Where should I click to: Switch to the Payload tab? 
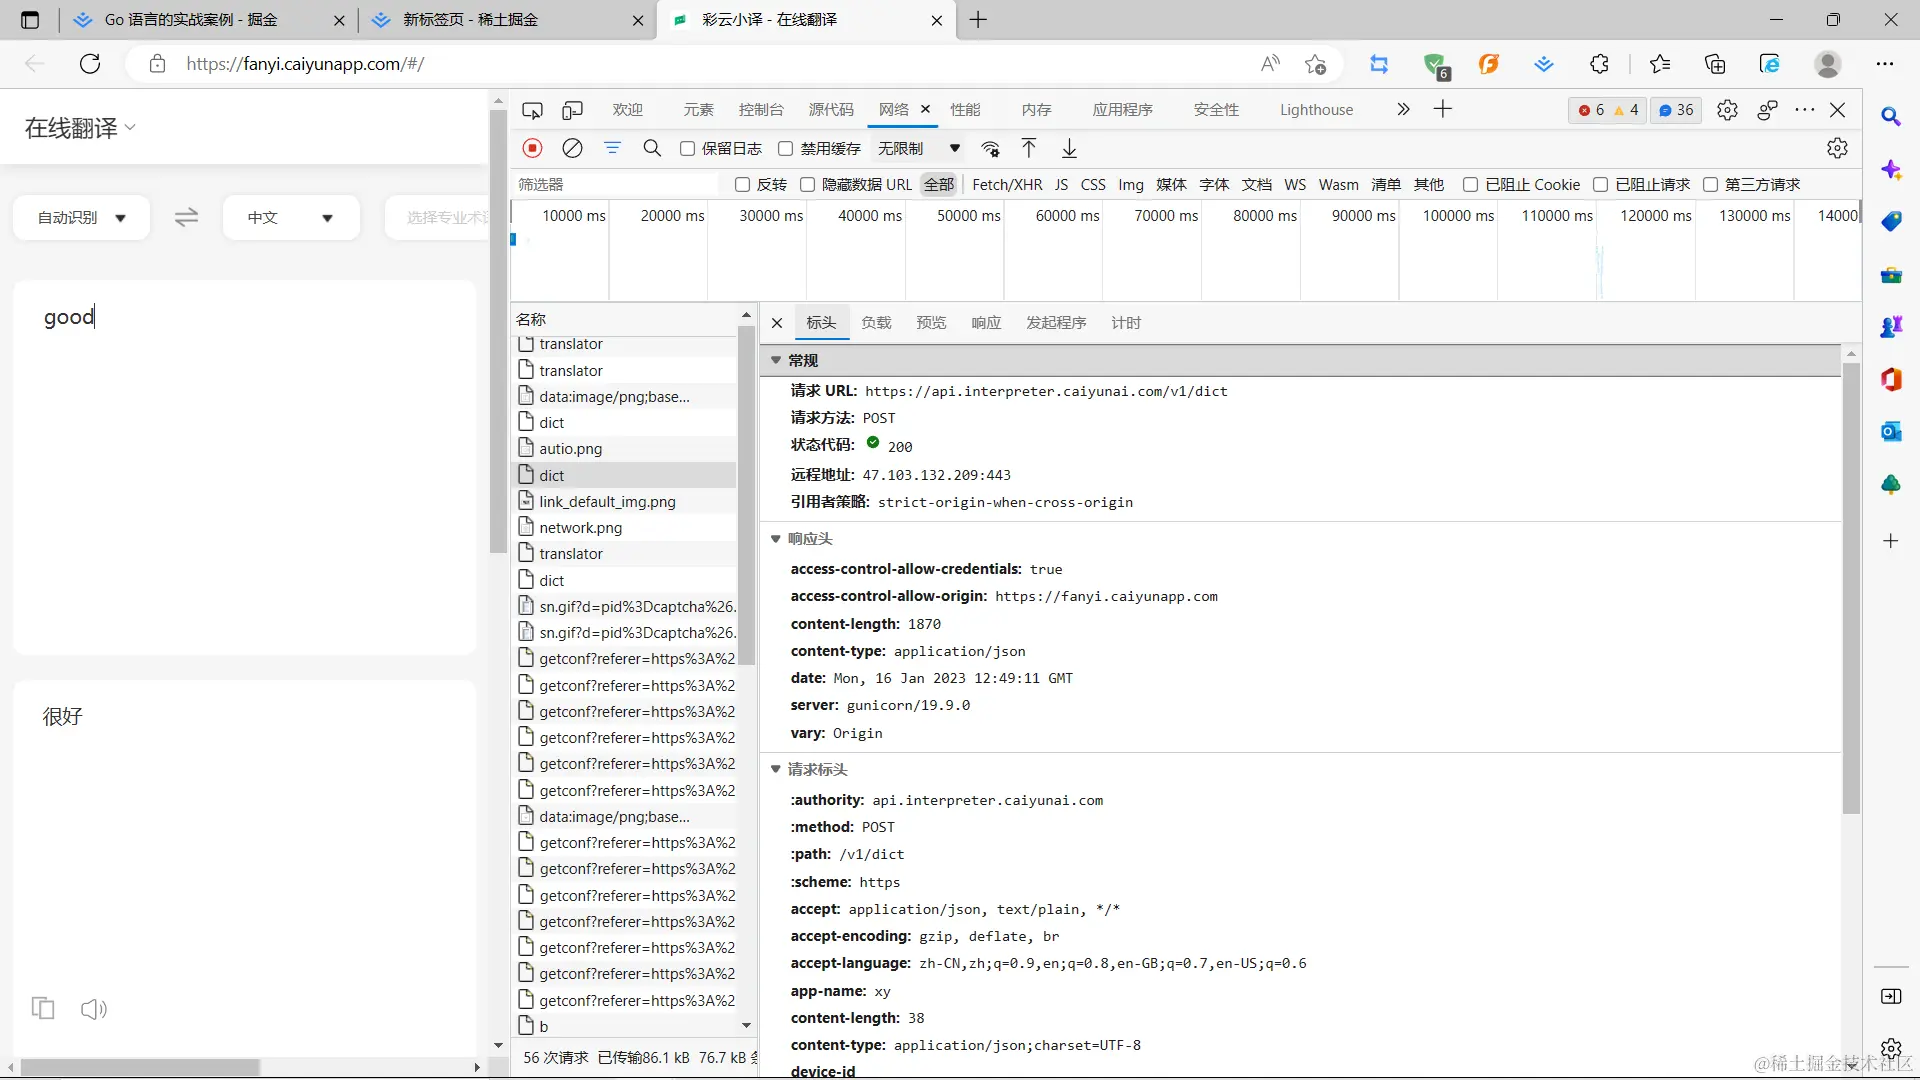coord(876,323)
